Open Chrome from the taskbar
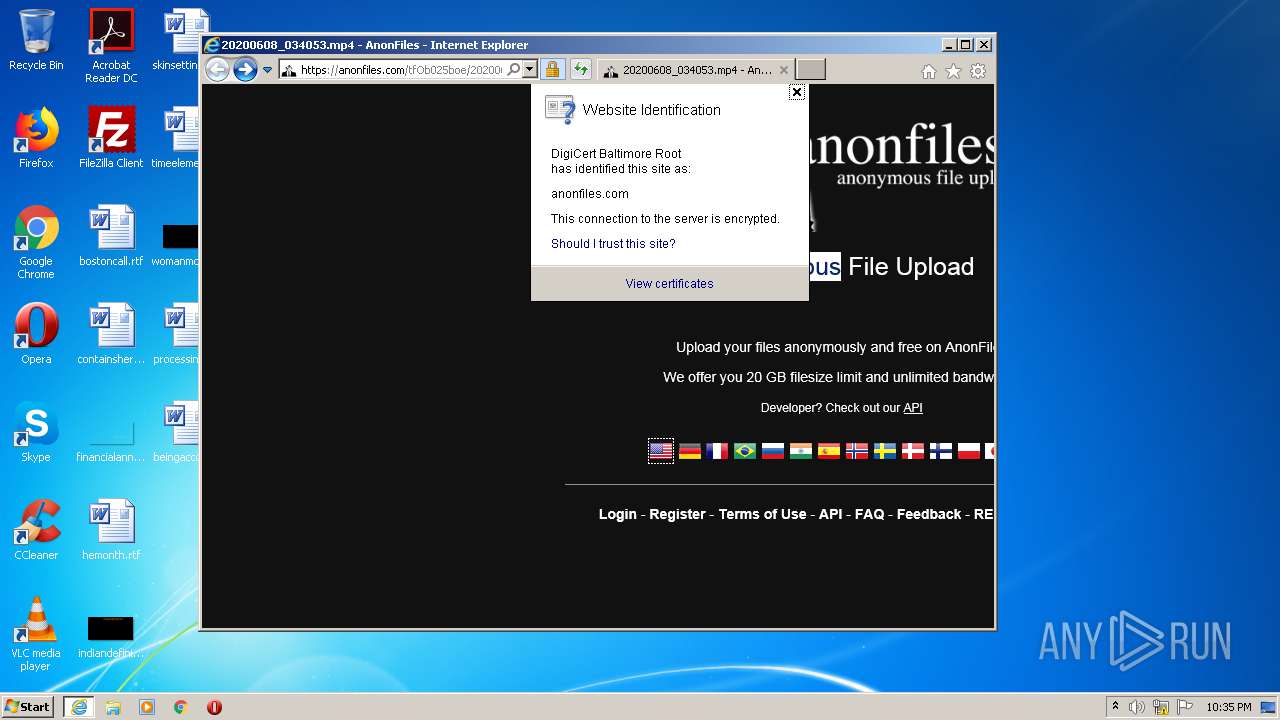Image resolution: width=1280 pixels, height=720 pixels. [x=181, y=707]
